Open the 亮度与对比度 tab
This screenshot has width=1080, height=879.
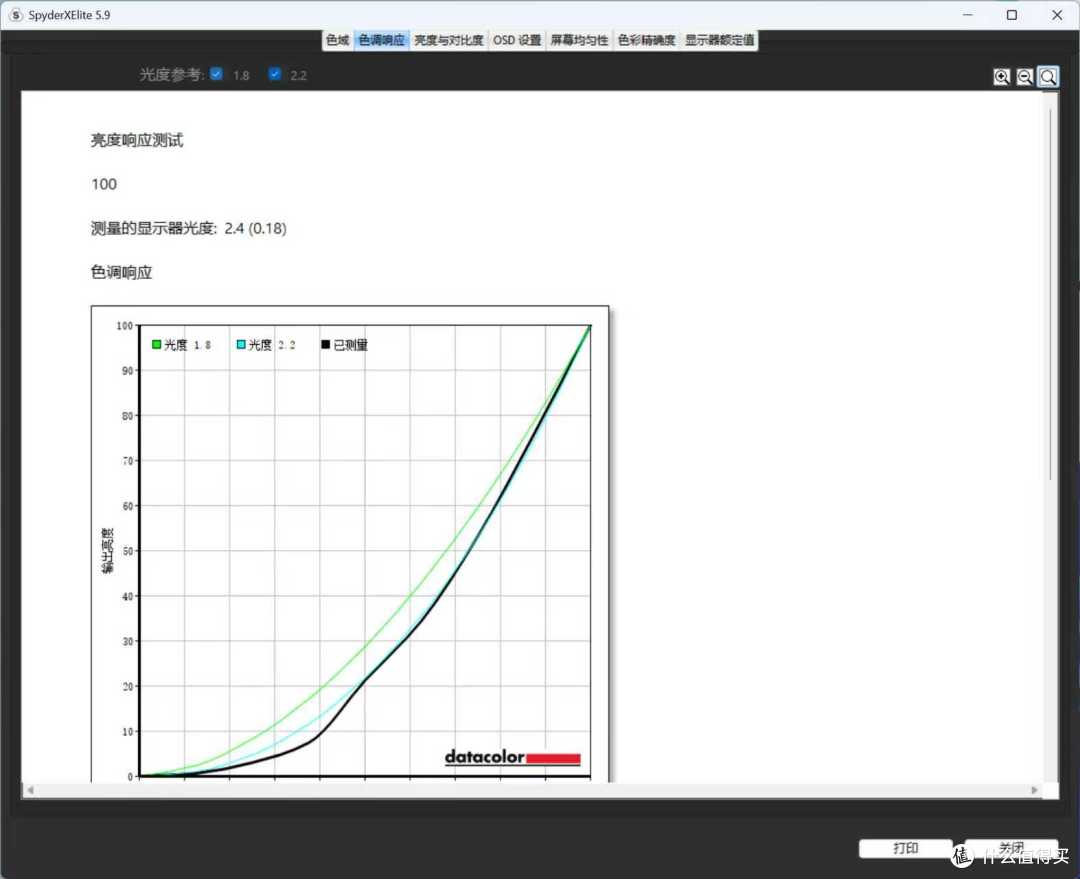(x=448, y=40)
